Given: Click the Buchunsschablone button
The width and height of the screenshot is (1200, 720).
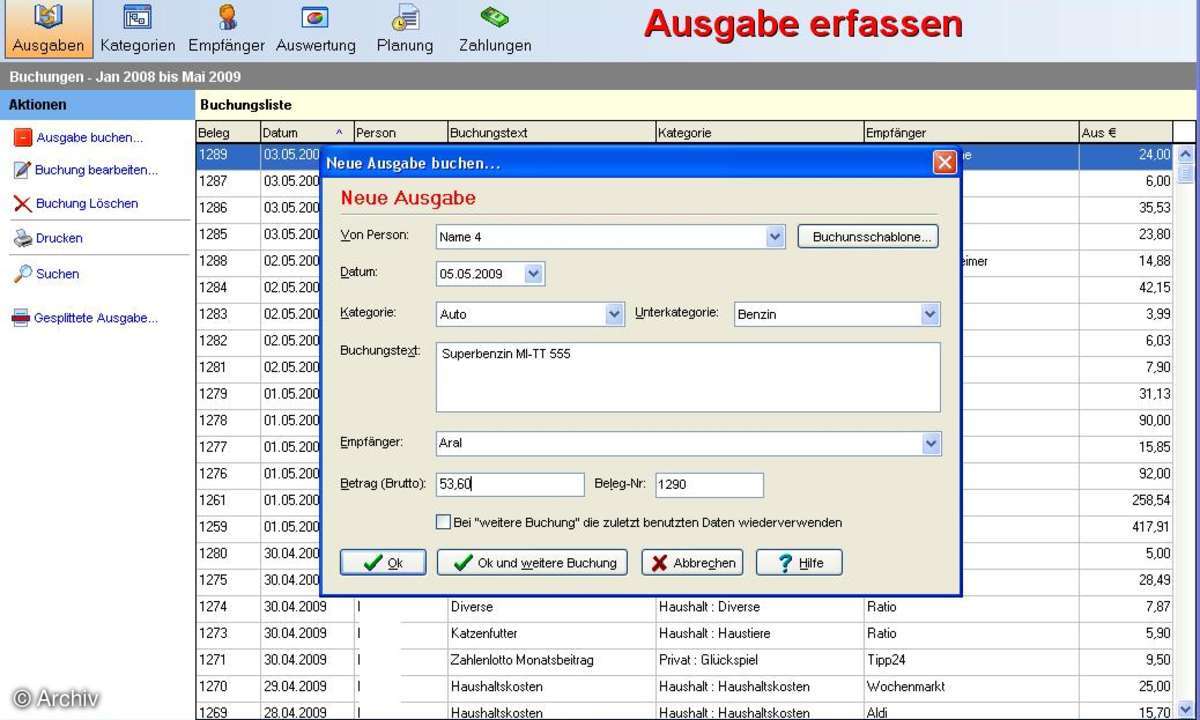Looking at the screenshot, I should [867, 237].
